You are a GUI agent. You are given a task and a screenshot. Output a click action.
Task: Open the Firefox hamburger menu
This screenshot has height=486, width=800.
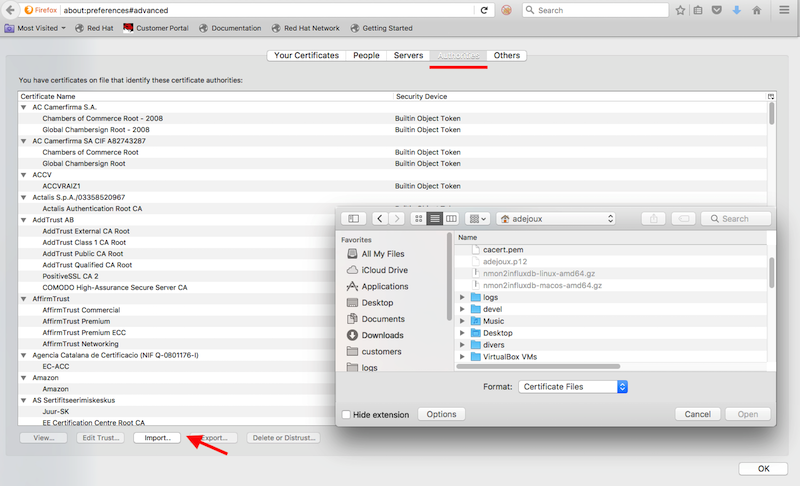pyautogui.click(x=783, y=10)
